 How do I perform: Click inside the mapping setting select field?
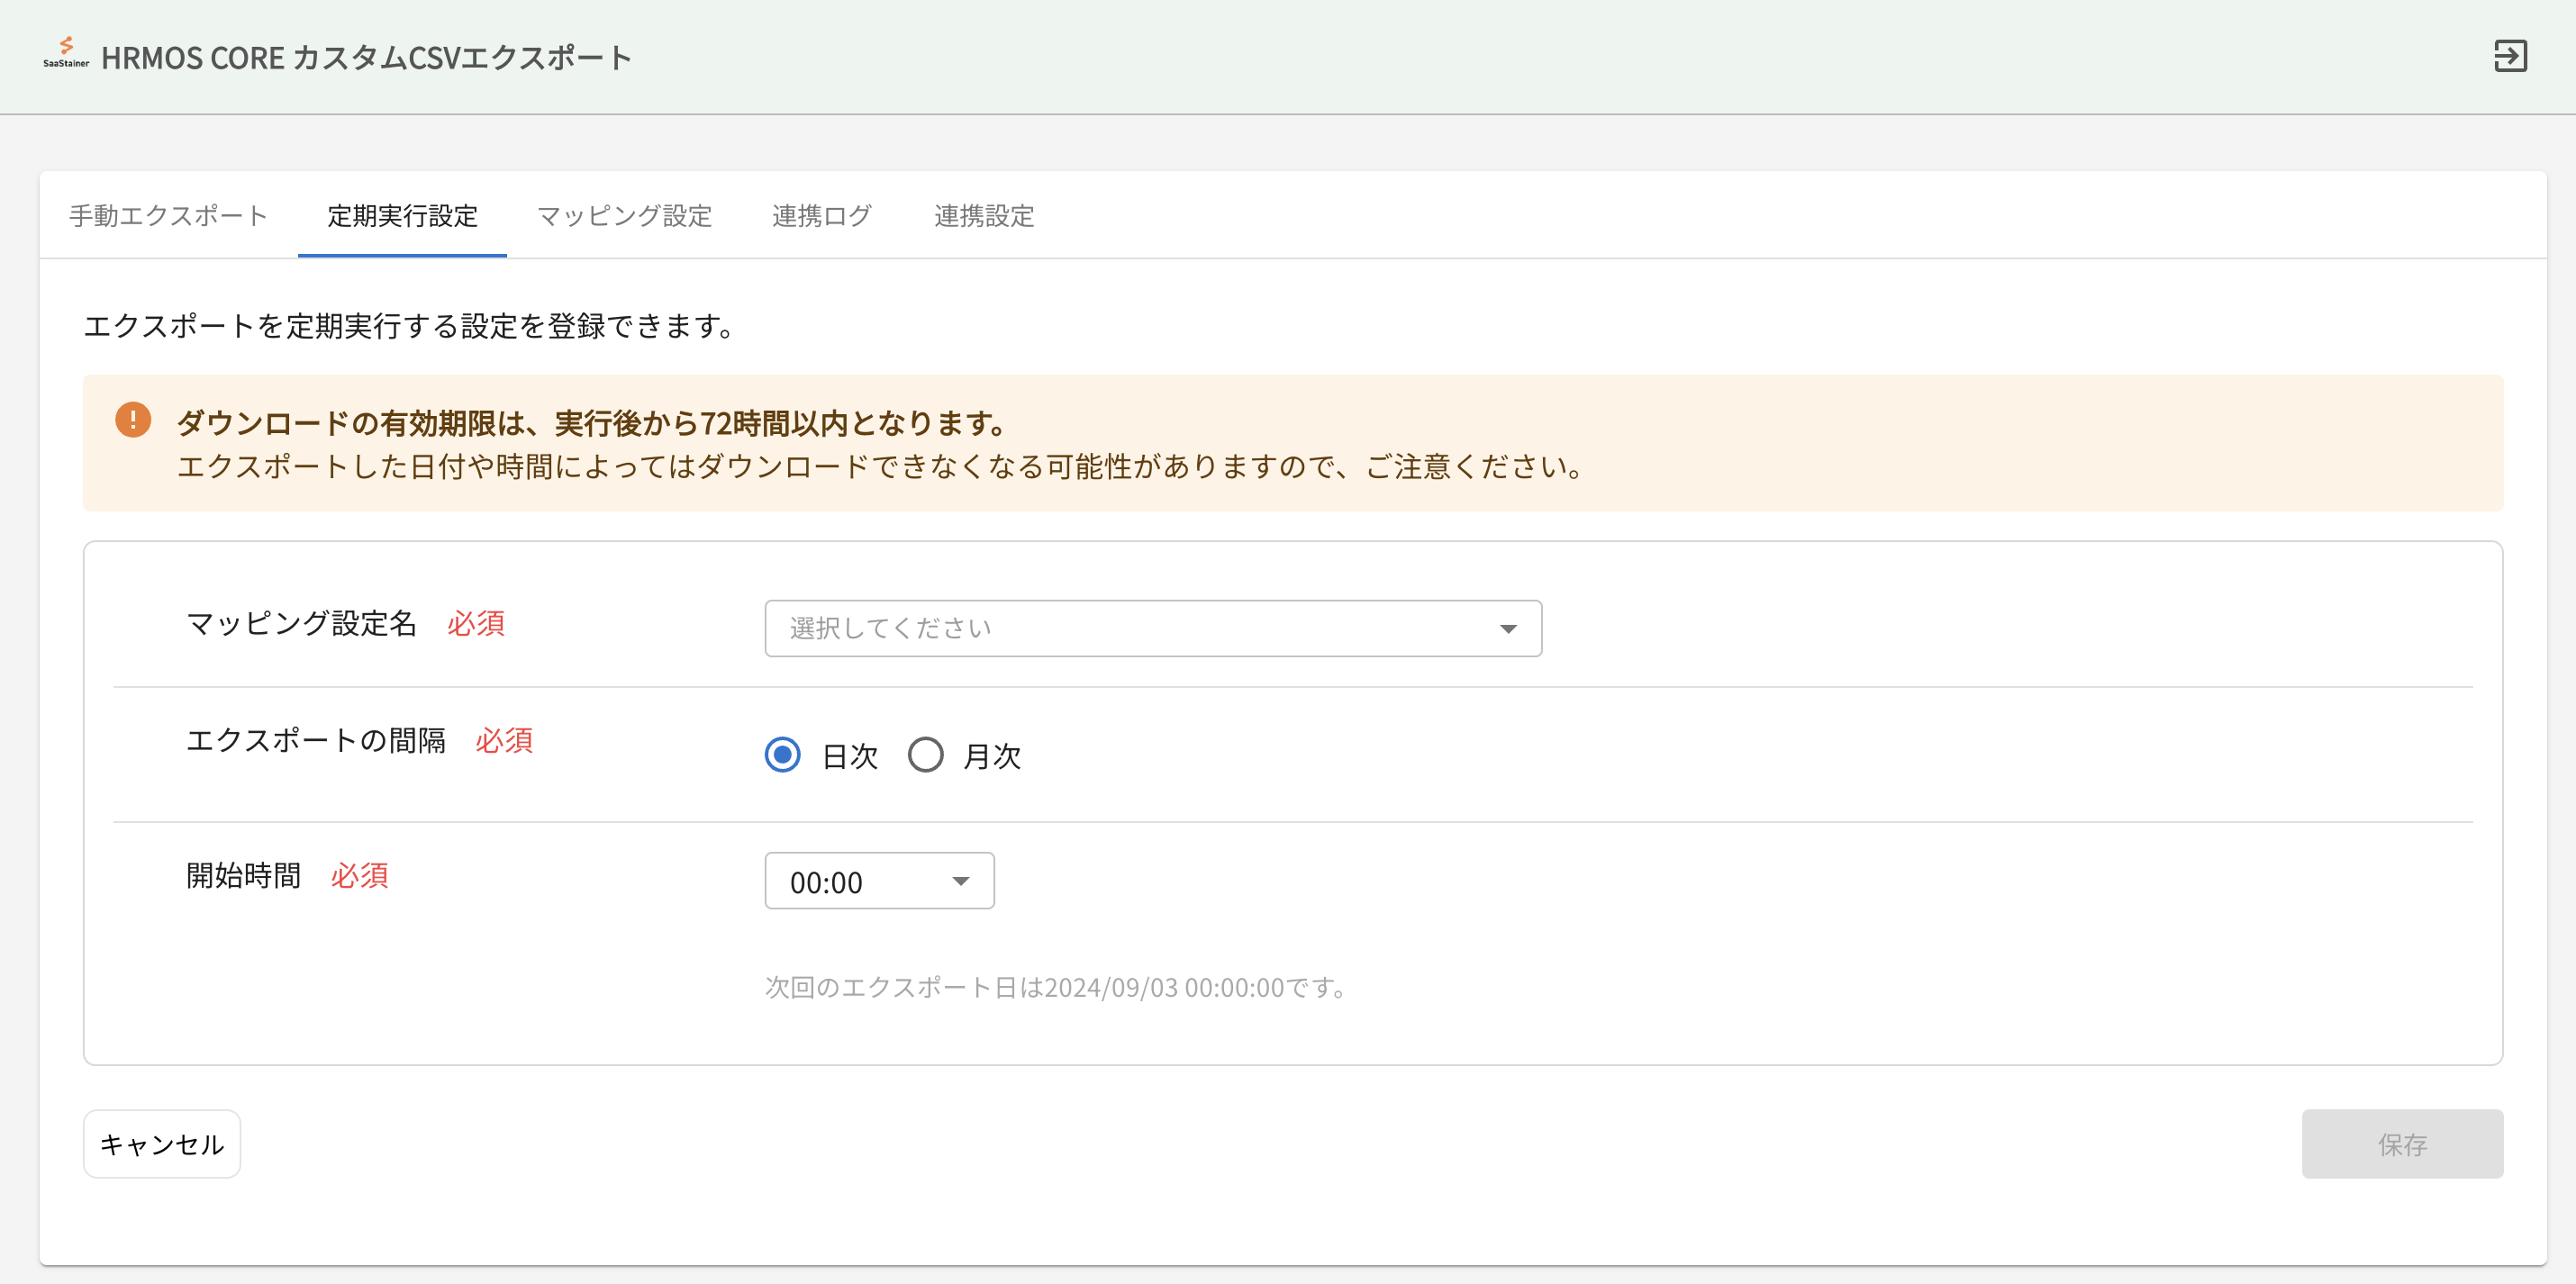click(1100, 628)
